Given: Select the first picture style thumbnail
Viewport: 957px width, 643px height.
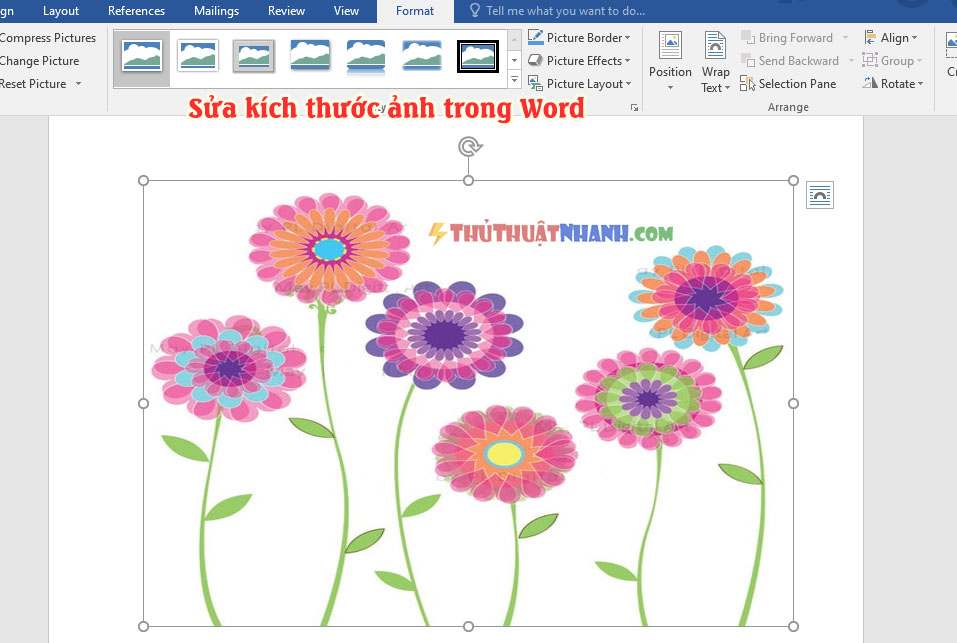Looking at the screenshot, I should pyautogui.click(x=142, y=56).
